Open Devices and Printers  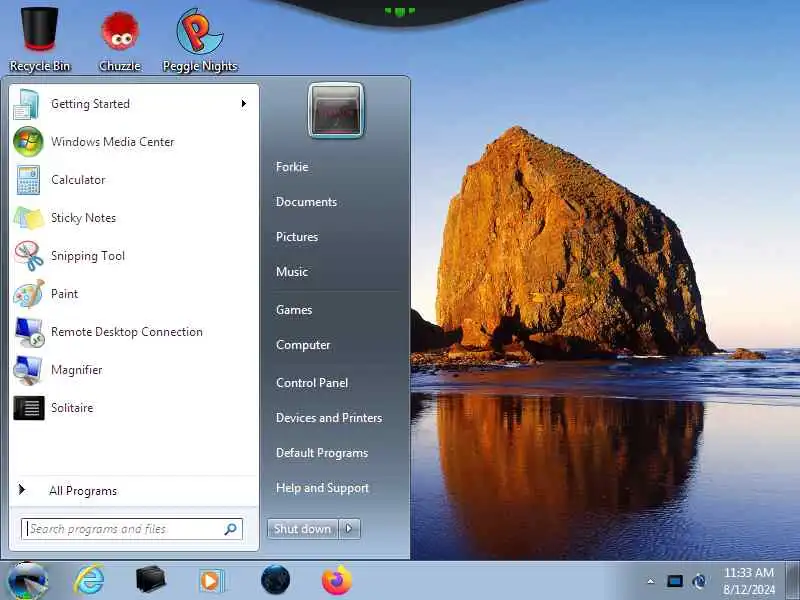[x=329, y=418]
